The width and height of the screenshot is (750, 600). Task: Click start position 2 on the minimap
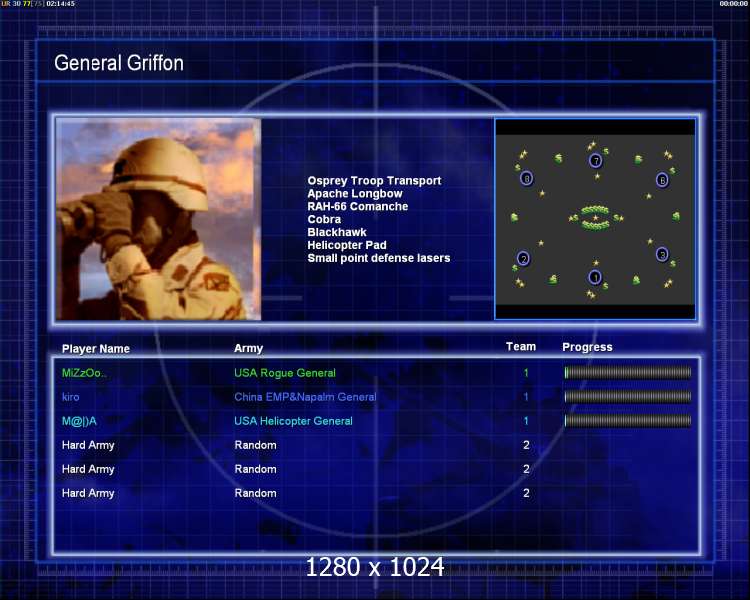click(523, 259)
